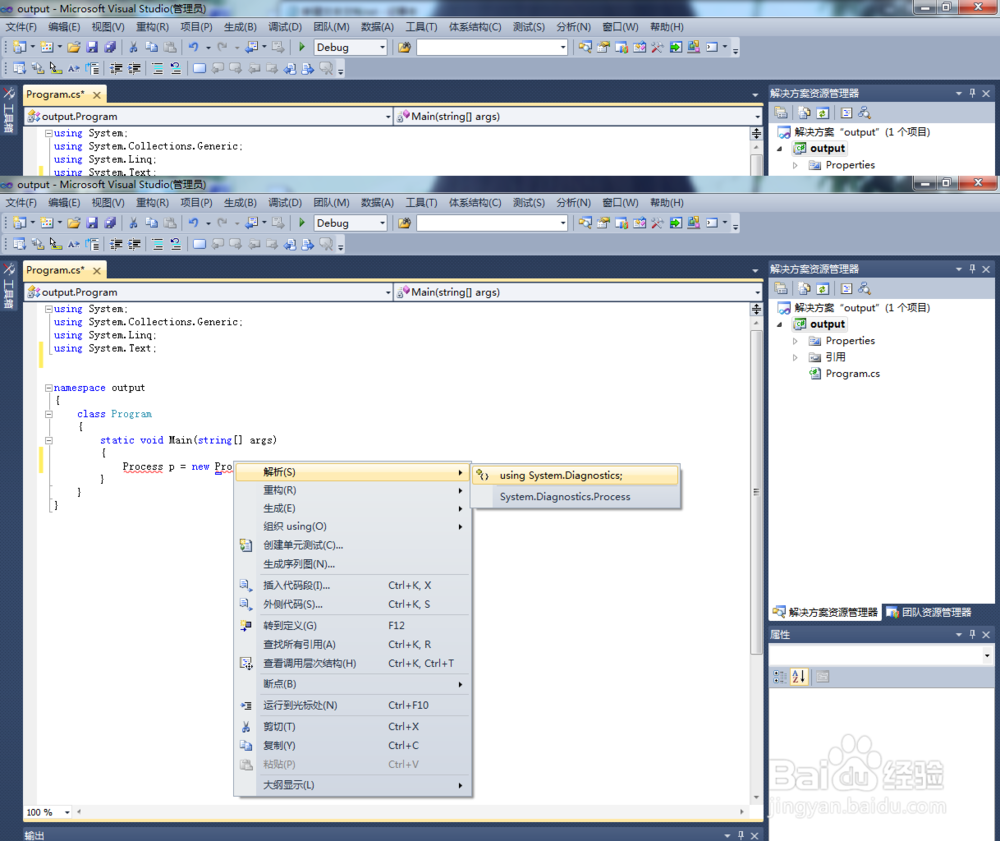
Task: Open Program.cs file in Solution Explorer
Action: [852, 374]
